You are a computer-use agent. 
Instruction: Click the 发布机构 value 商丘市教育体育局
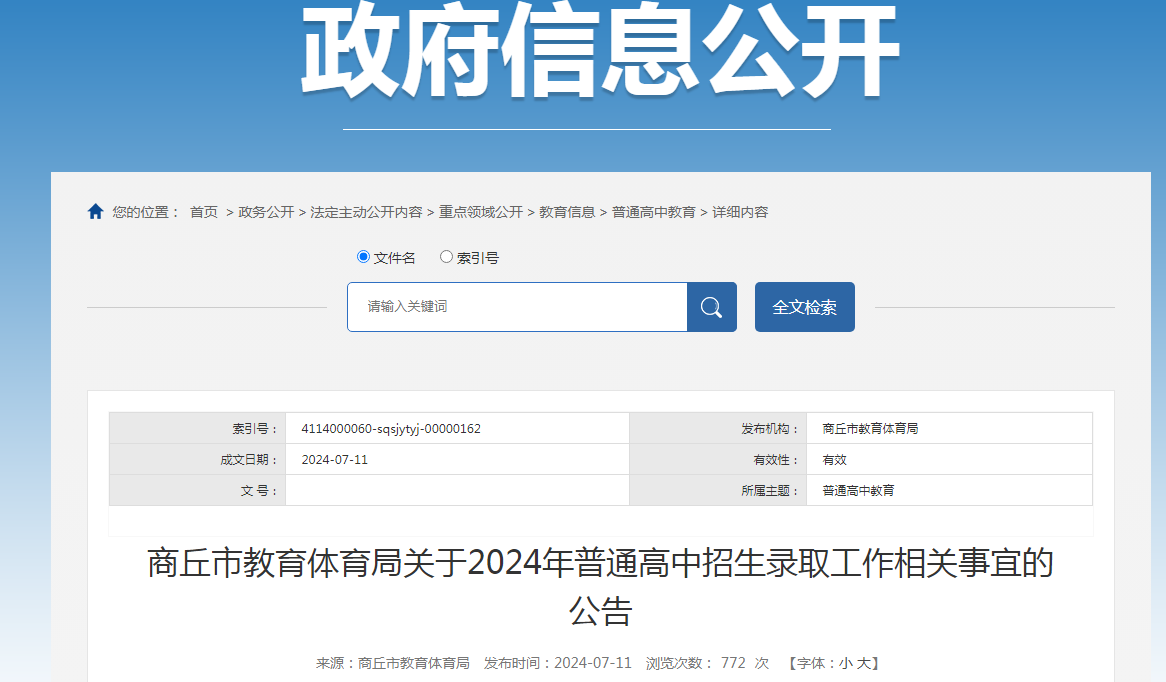point(873,427)
